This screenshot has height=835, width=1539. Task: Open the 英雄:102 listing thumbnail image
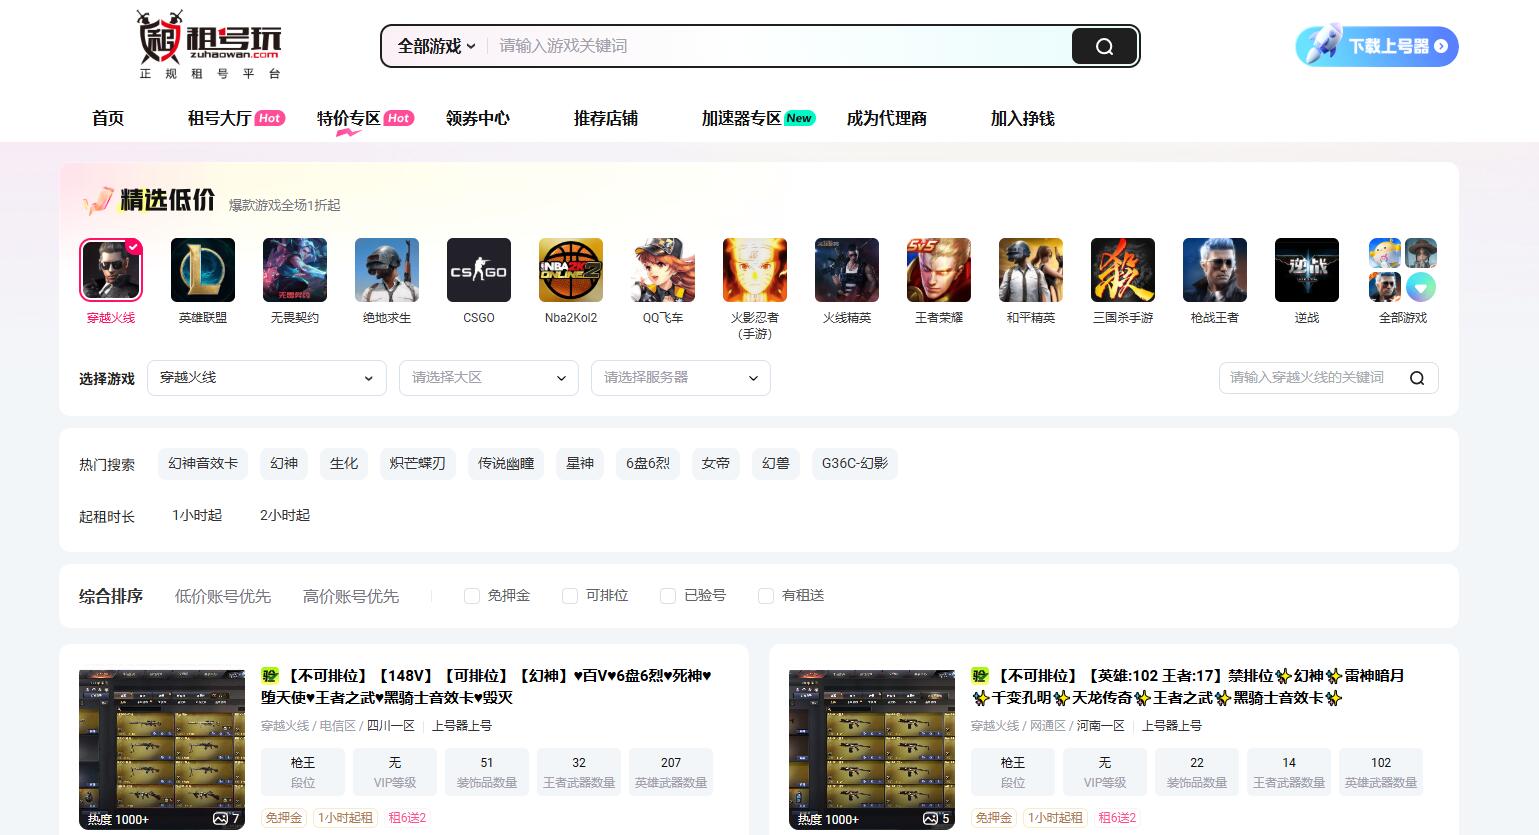872,750
